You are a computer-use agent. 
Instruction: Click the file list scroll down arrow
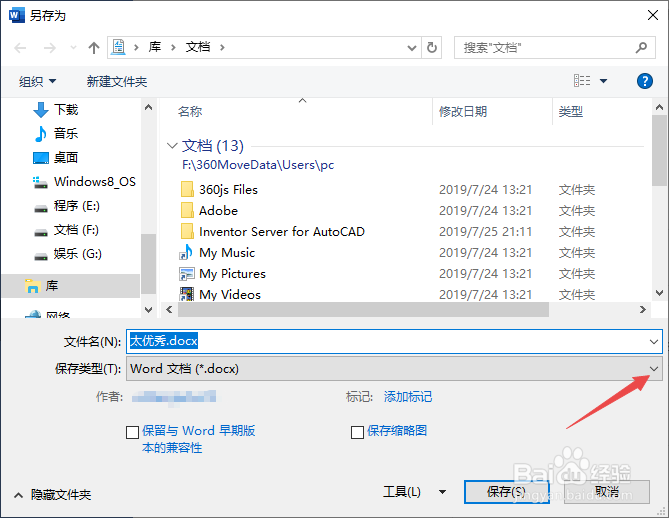659,293
